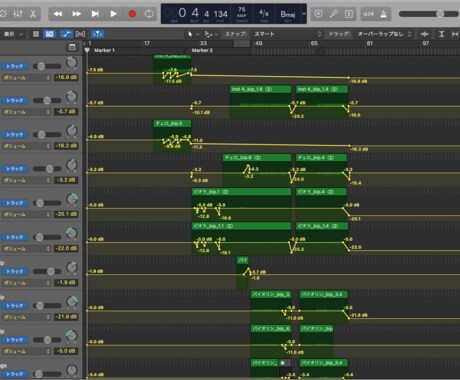This screenshot has width=460, height=380.
Task: Click the -5.0 dB automation value field
Action: coord(66,351)
